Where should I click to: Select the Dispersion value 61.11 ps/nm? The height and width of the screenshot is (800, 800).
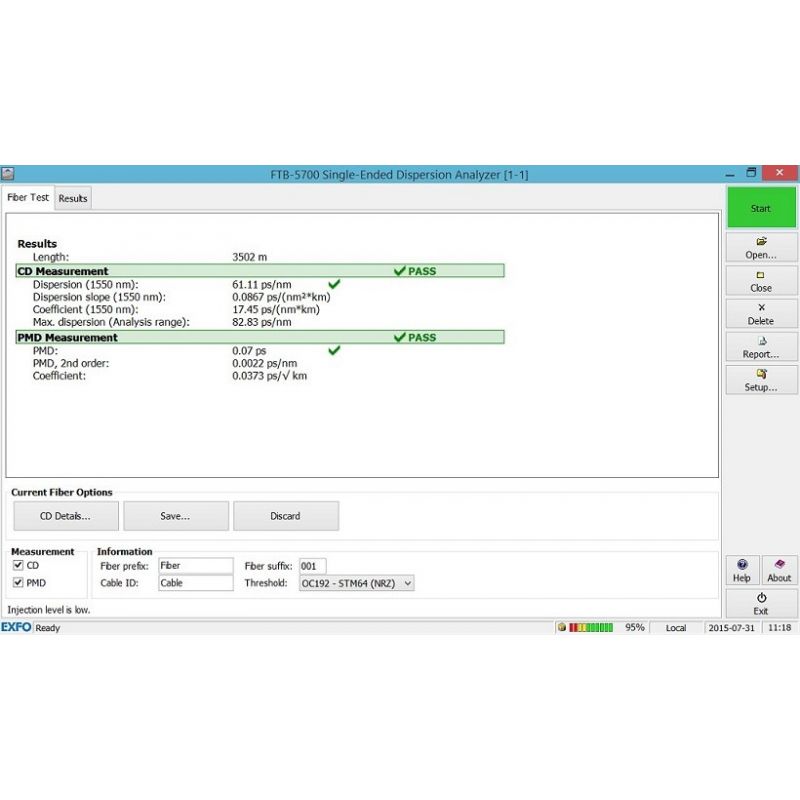tap(262, 285)
